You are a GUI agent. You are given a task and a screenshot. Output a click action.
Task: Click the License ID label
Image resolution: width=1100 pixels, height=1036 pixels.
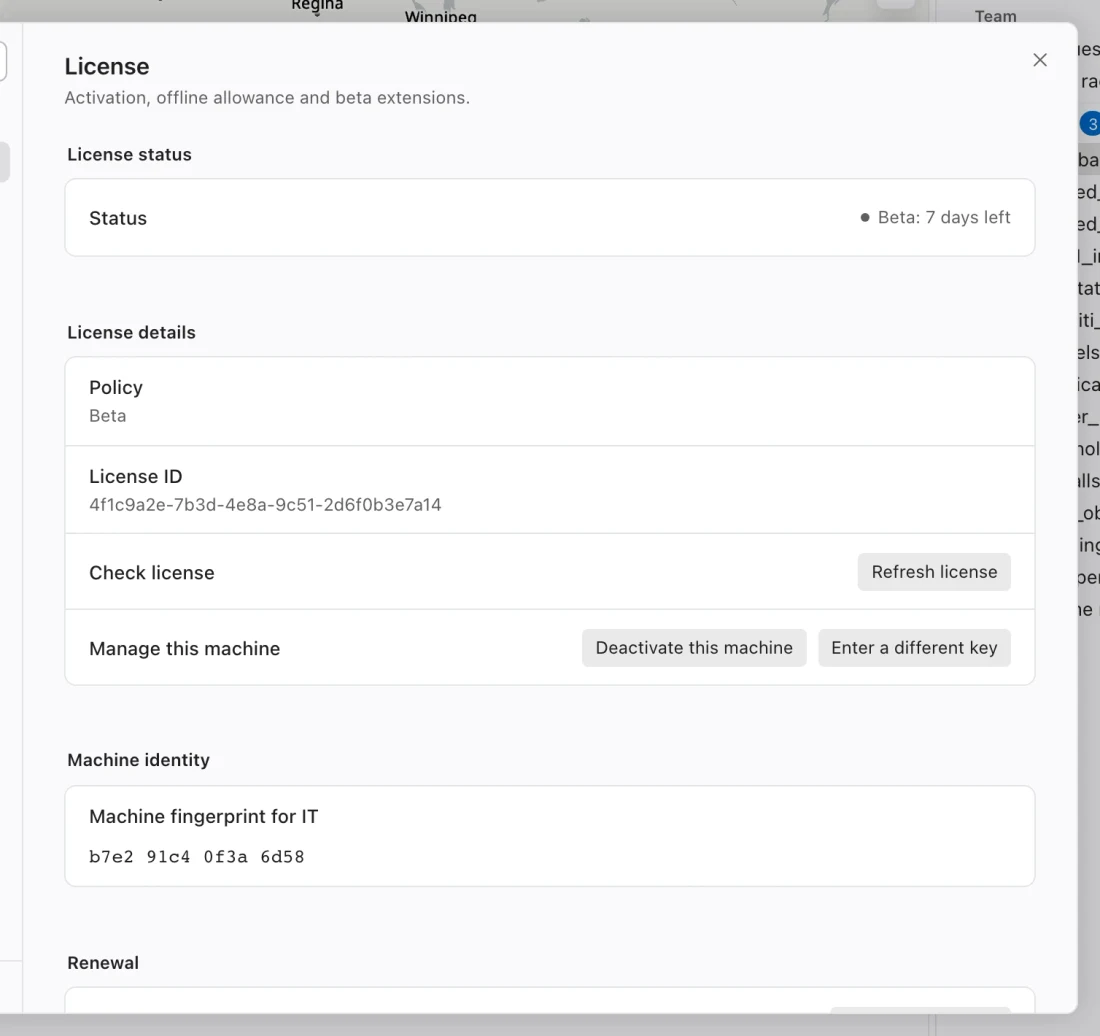click(x=135, y=477)
